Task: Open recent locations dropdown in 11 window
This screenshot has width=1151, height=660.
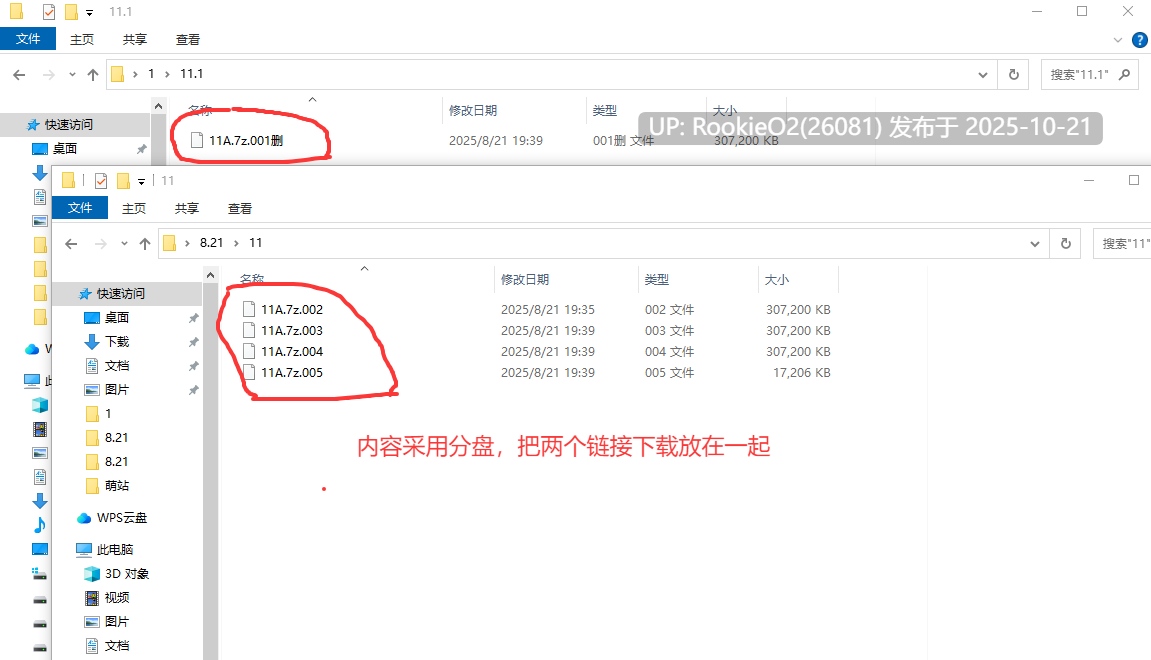Action: (x=124, y=244)
